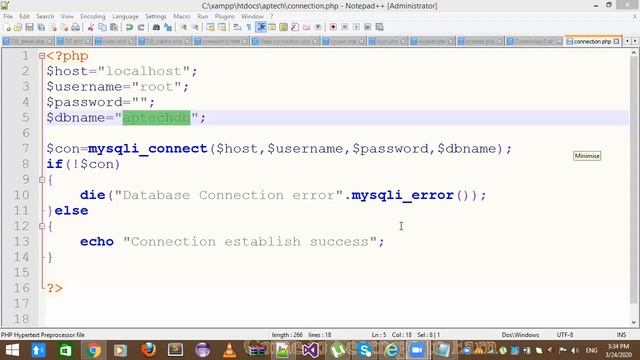Click the Paste toolbar icon
This screenshot has height=360, width=640.
tap(114, 27)
